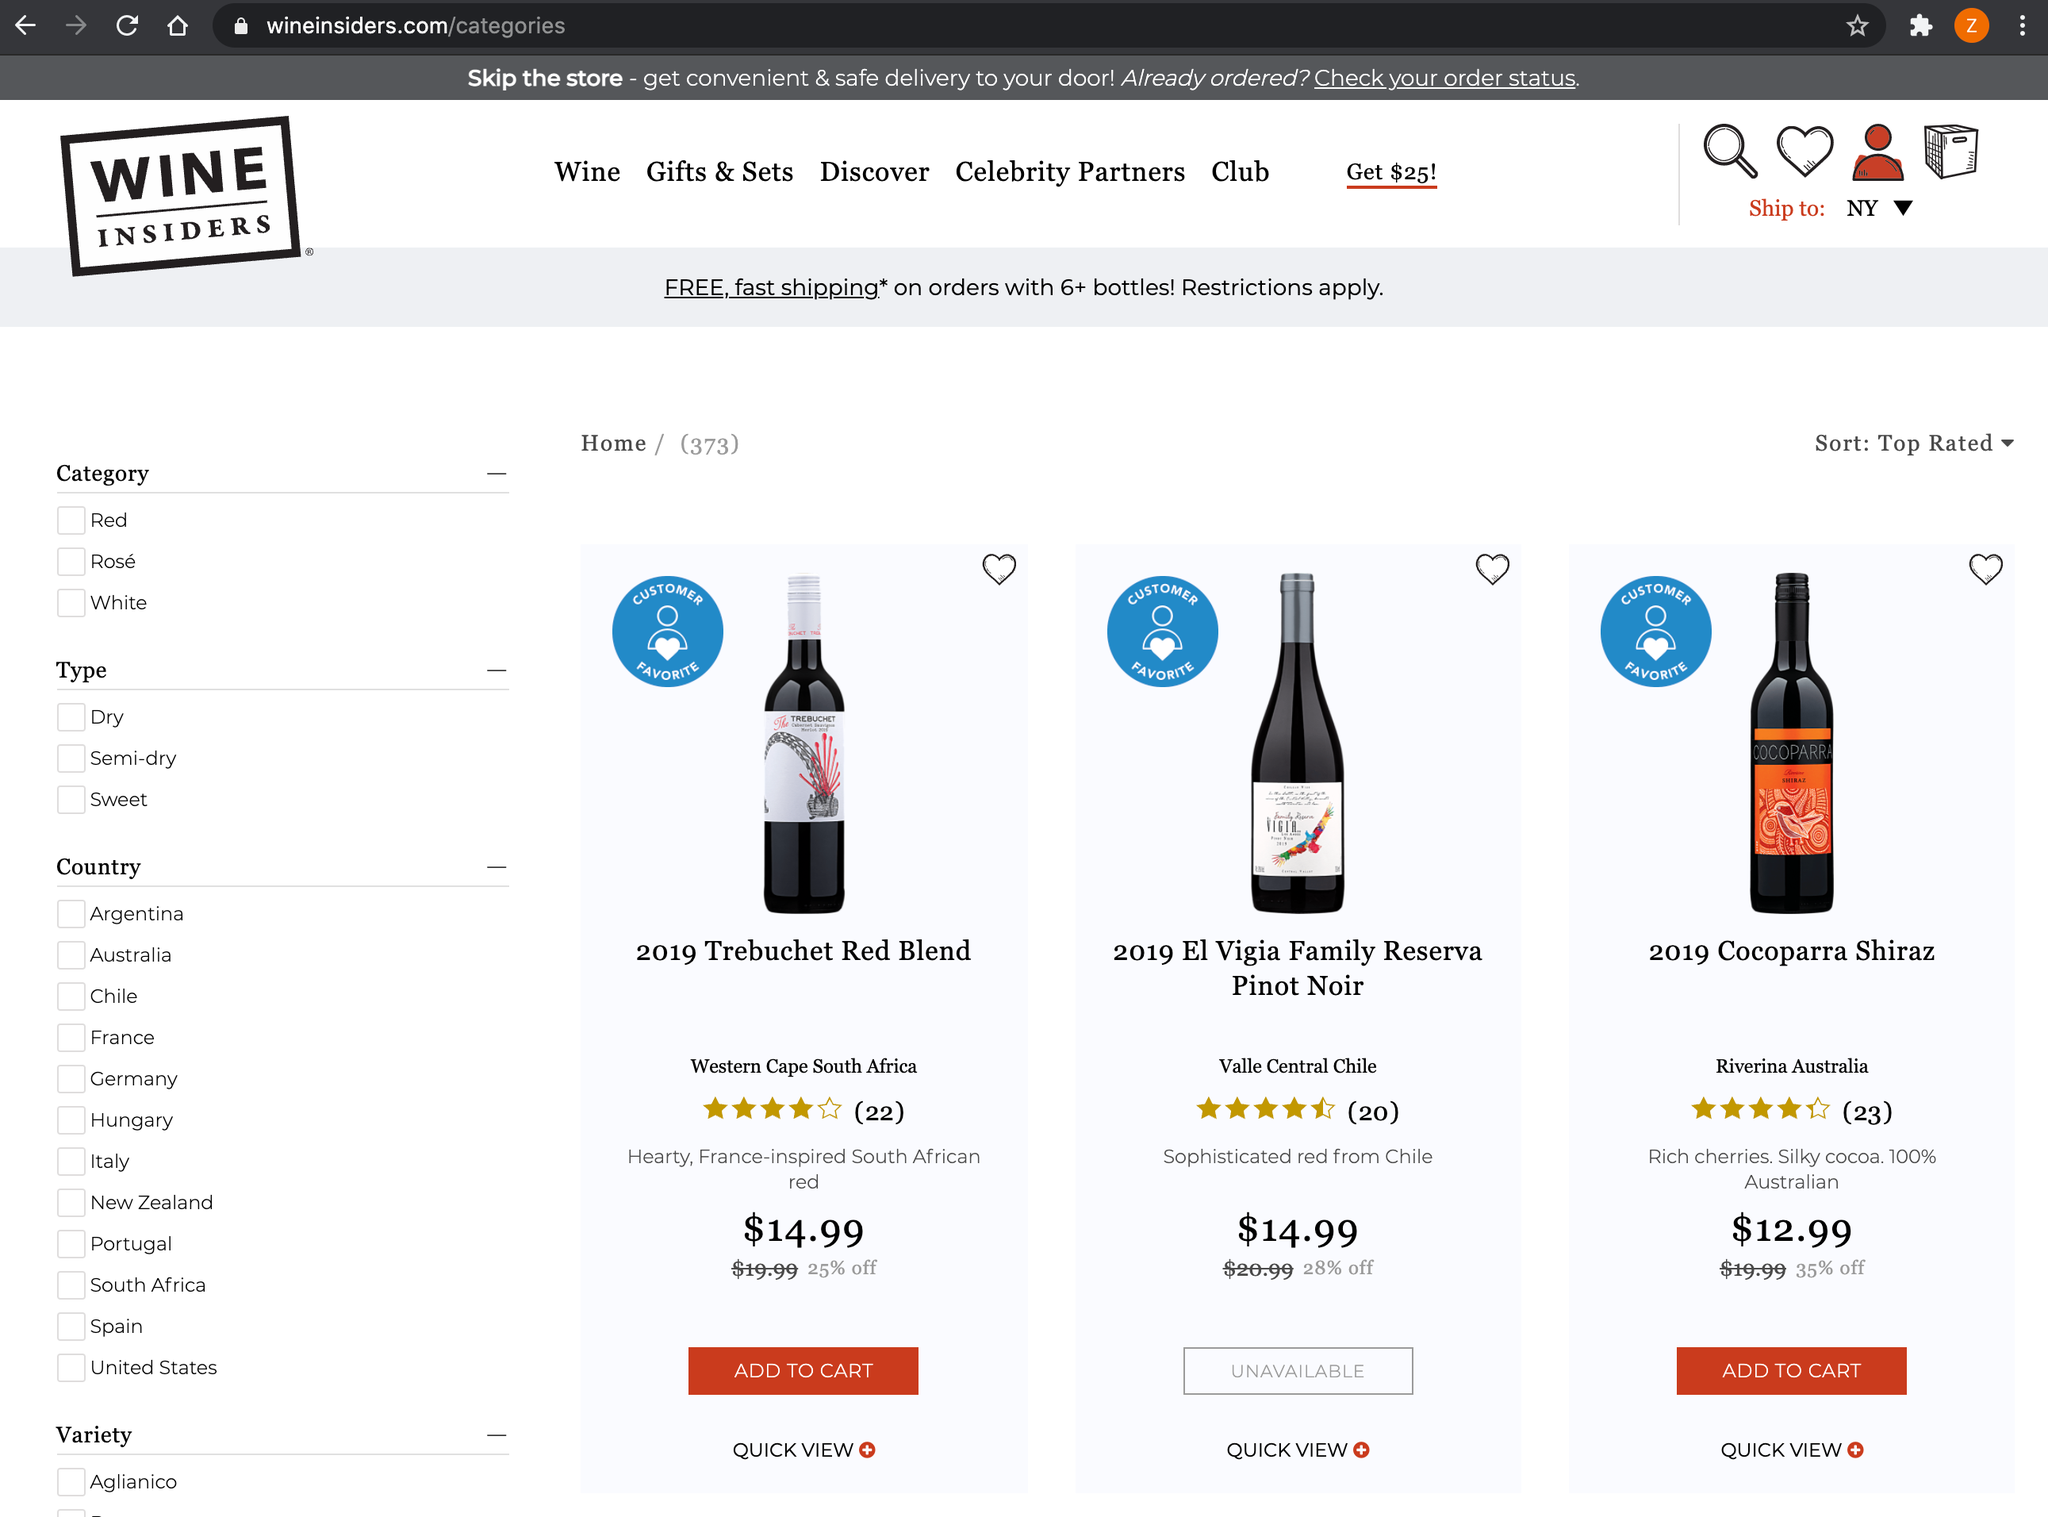Image resolution: width=2048 pixels, height=1517 pixels.
Task: Click the Check your order status link
Action: point(1444,78)
